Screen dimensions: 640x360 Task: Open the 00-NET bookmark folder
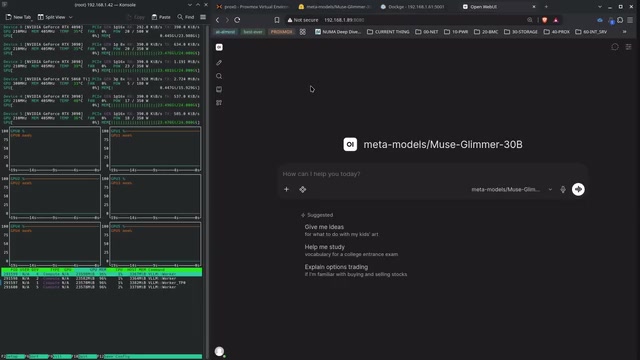[427, 32]
